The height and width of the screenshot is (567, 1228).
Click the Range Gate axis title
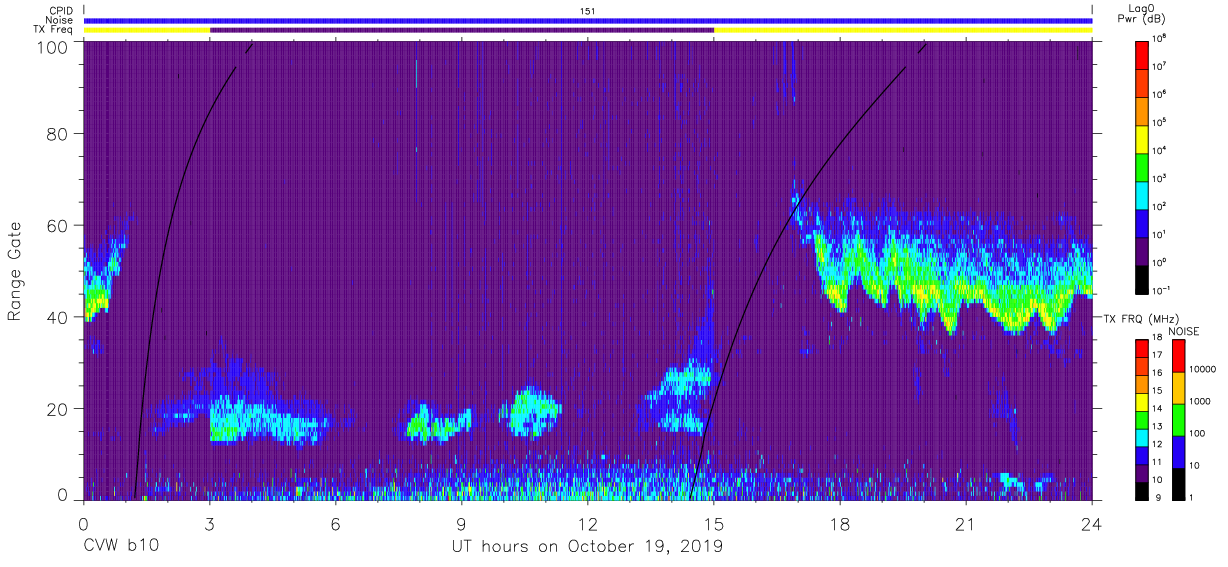(15, 272)
